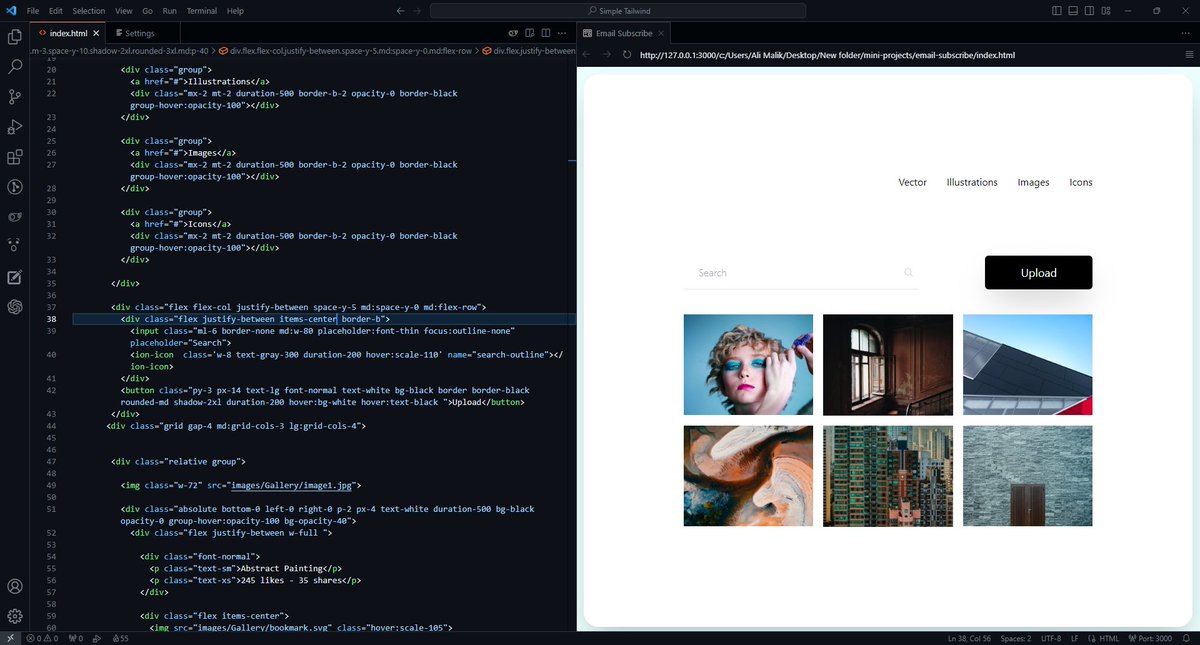Toggle the bottom panel layout
1200x645 pixels.
1073,11
